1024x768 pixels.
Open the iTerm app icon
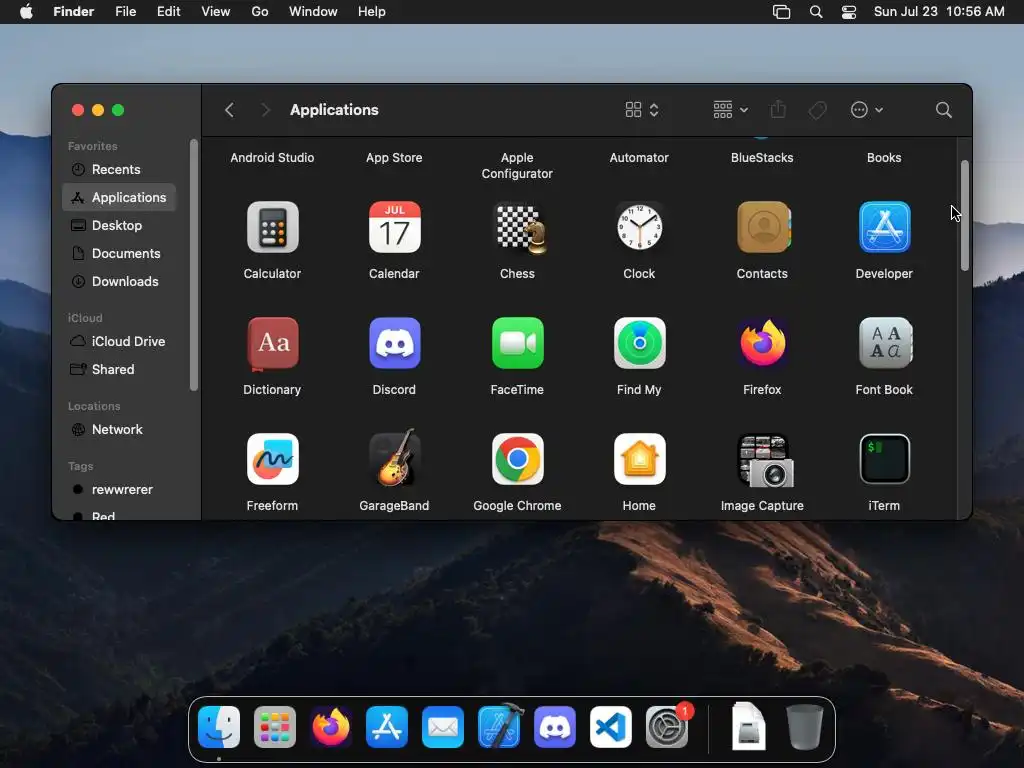pyautogui.click(x=884, y=459)
